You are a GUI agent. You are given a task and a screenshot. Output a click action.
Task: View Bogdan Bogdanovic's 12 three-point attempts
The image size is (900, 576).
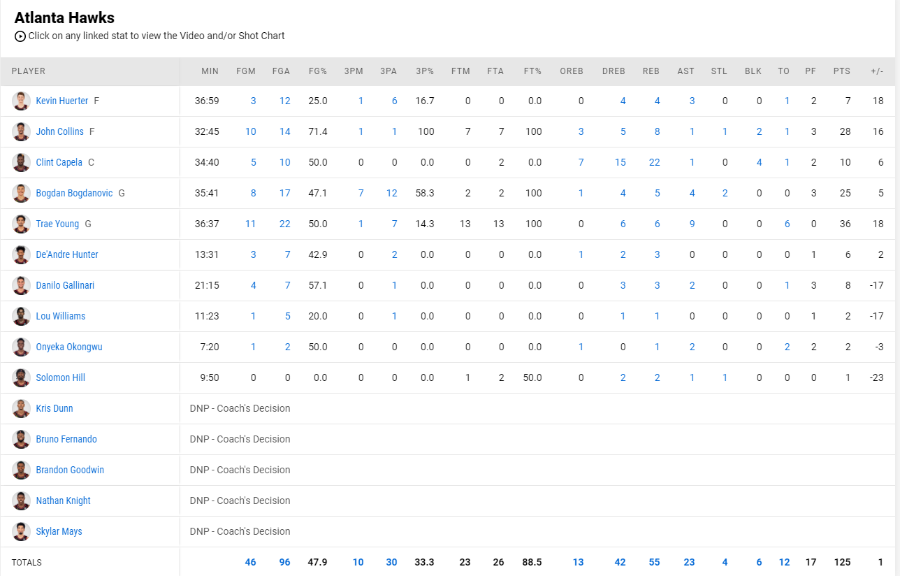coord(391,193)
